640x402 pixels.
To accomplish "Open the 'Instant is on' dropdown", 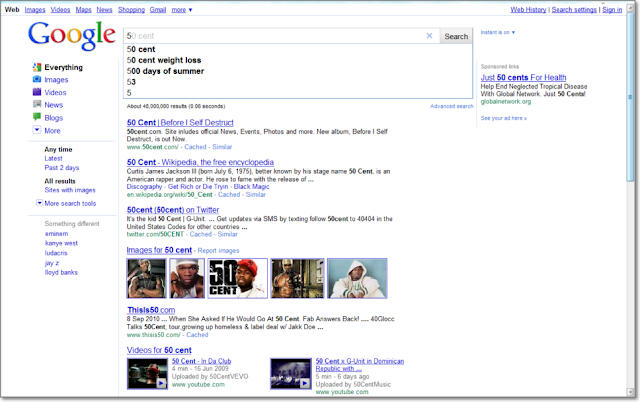I will click(498, 32).
